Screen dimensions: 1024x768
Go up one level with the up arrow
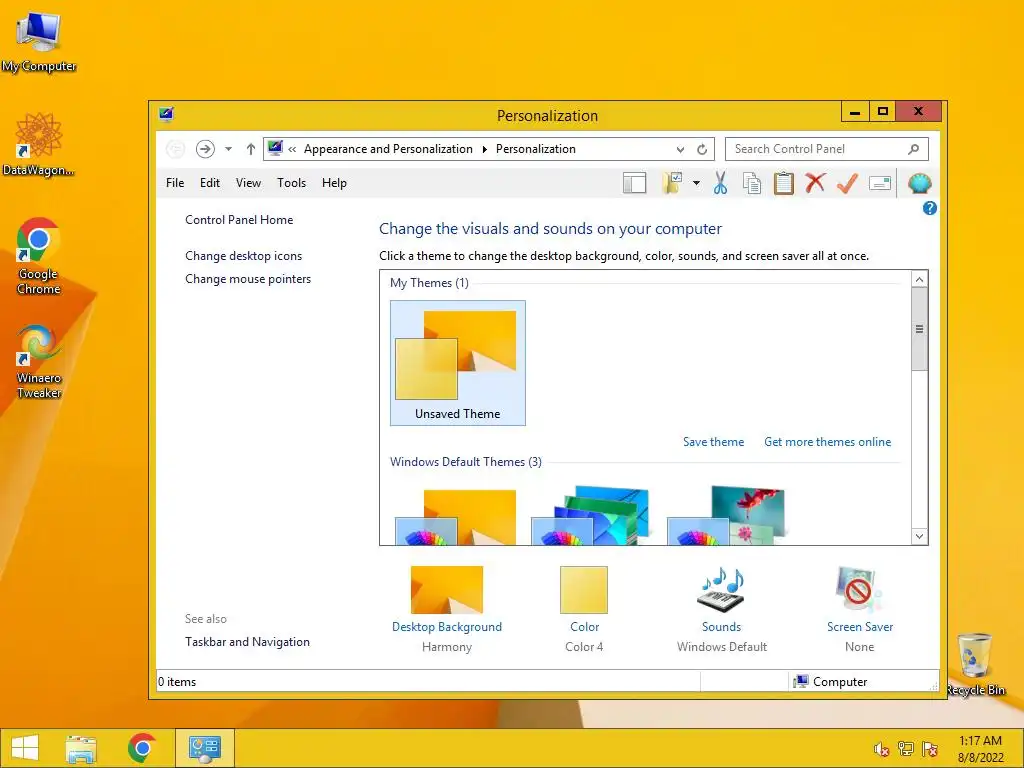pos(251,150)
